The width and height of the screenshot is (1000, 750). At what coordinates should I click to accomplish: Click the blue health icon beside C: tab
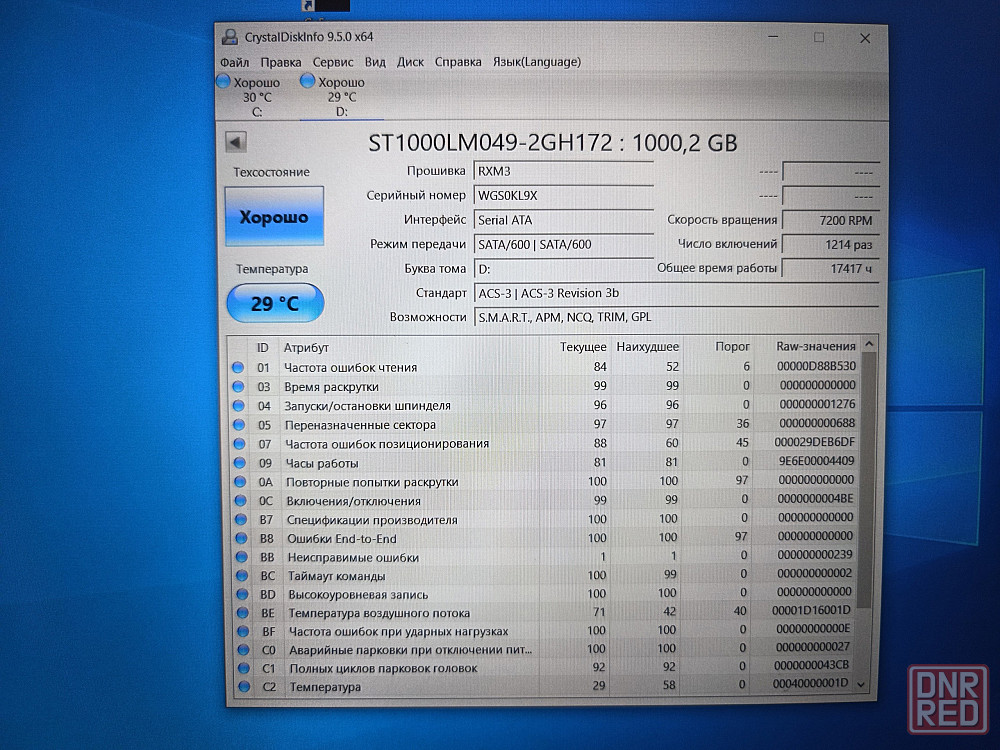223,81
